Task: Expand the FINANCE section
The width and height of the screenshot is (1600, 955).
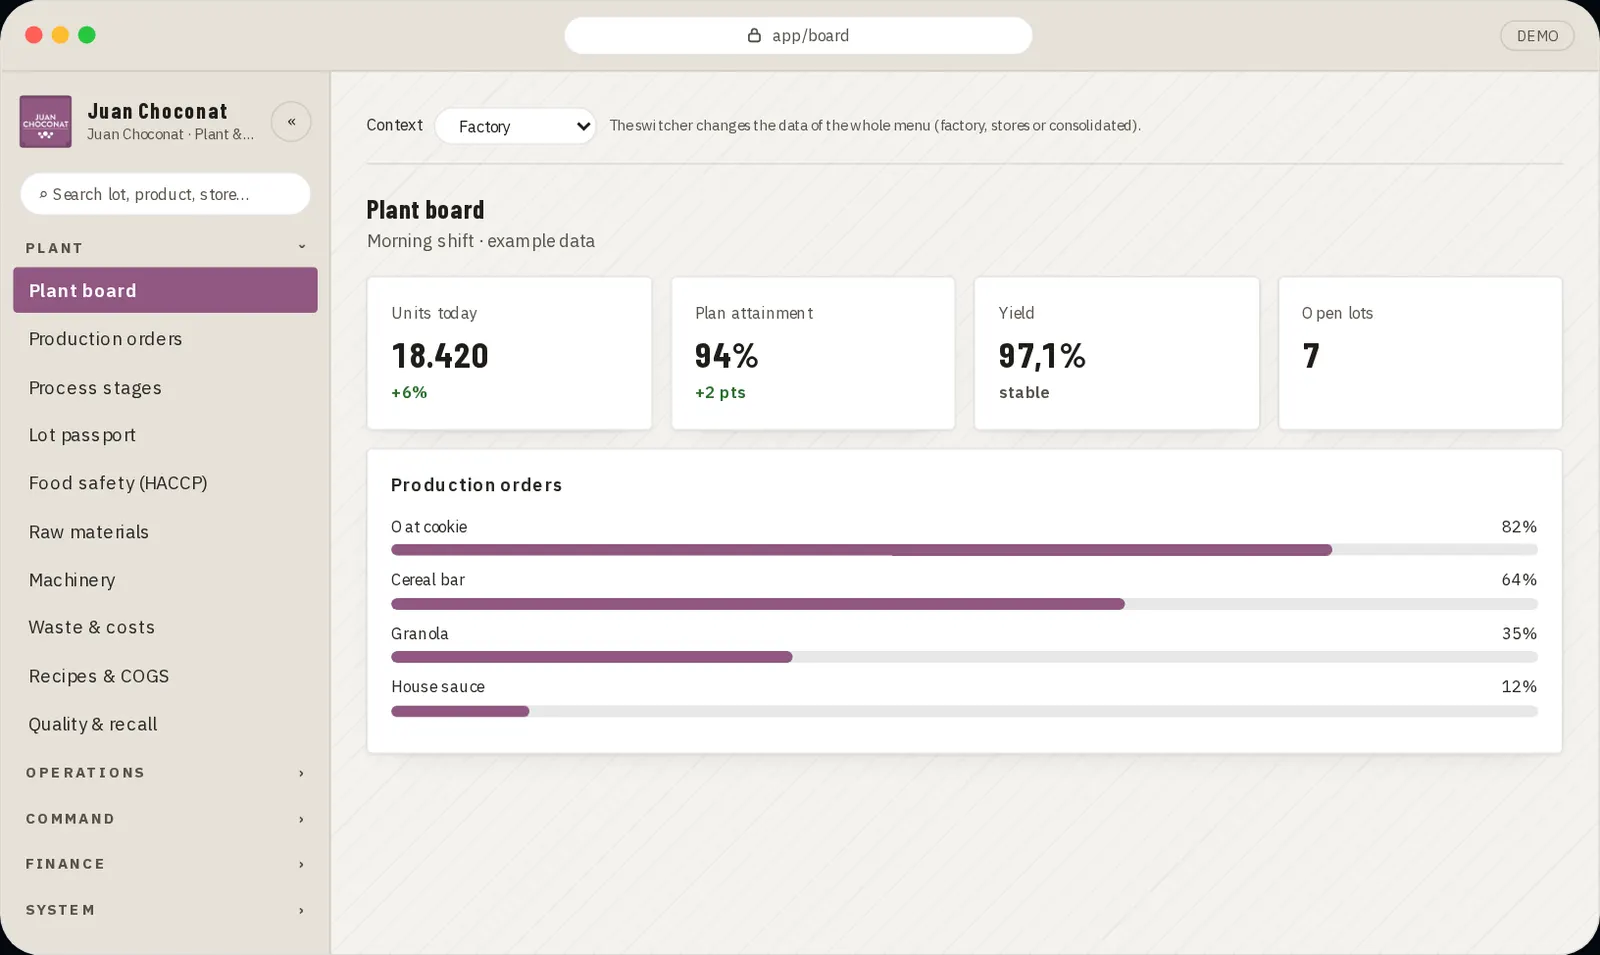Action: (x=165, y=863)
